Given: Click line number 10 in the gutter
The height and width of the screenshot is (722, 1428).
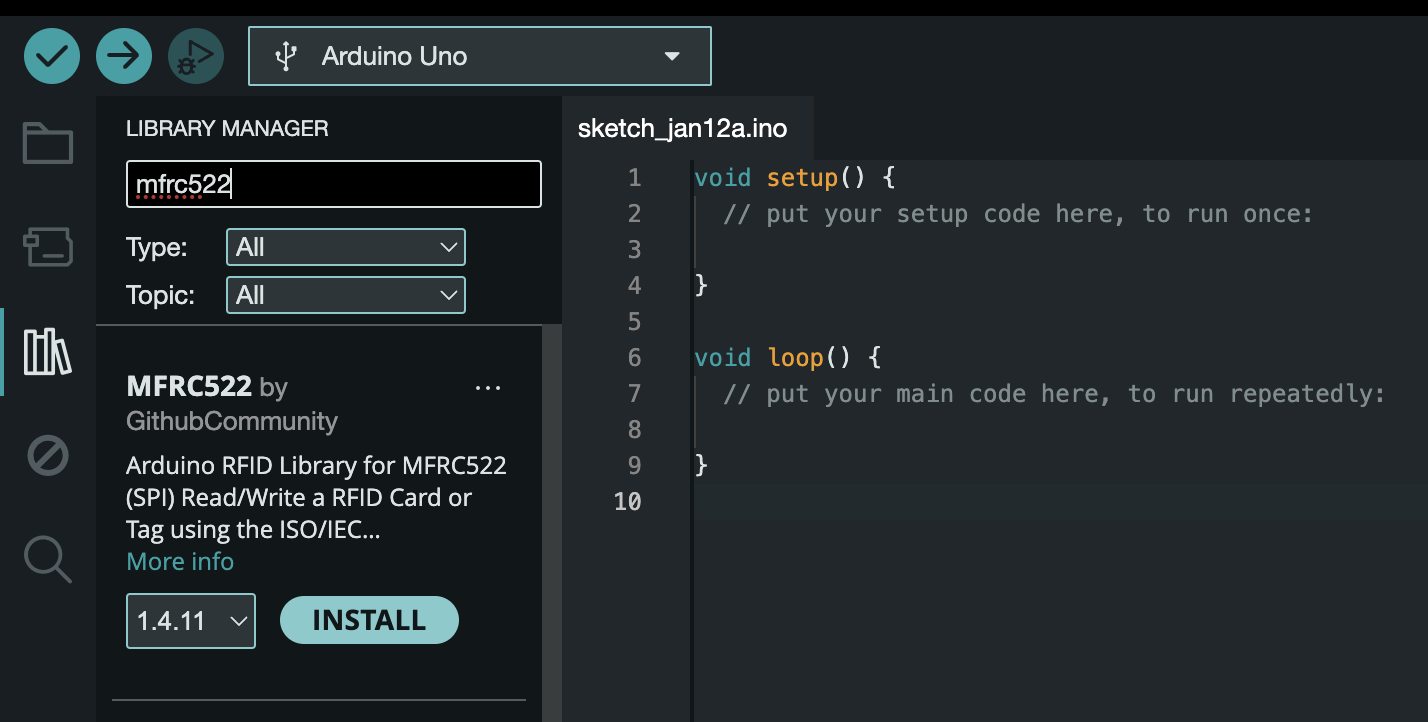Looking at the screenshot, I should (x=627, y=501).
